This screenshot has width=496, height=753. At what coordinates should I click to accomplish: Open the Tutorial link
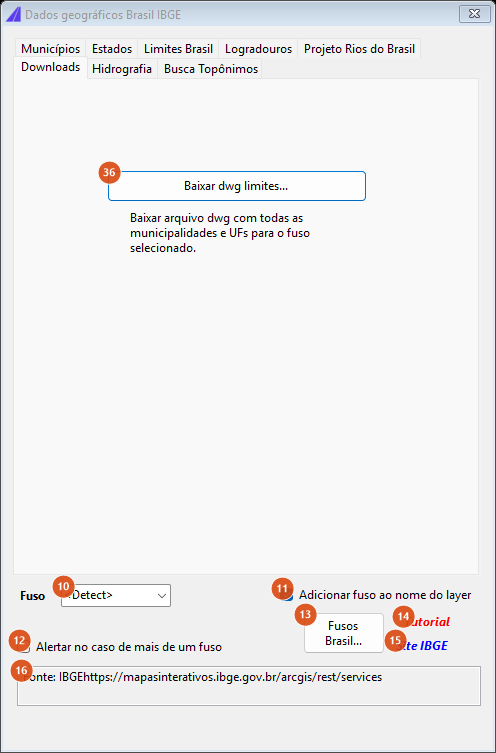(427, 622)
